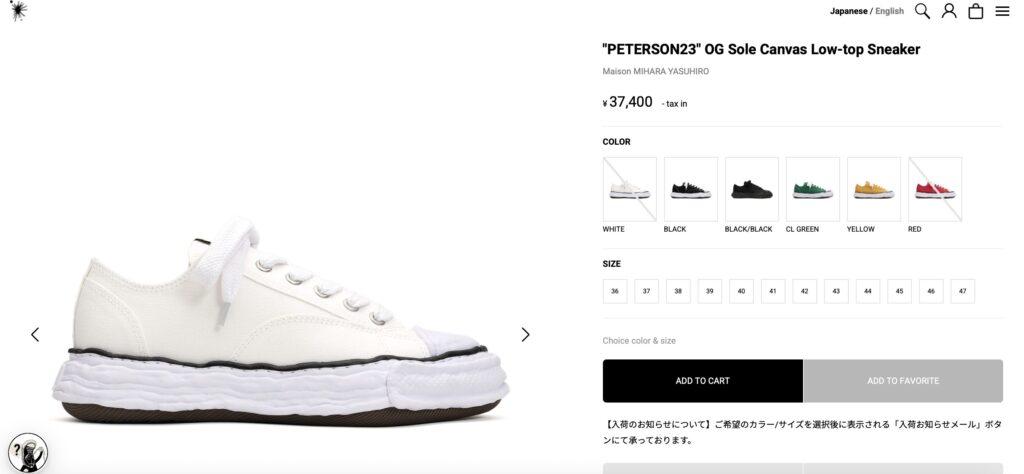Choose the YELLOW color swatch
Screen dimensions: 1024x474
[x=874, y=189]
